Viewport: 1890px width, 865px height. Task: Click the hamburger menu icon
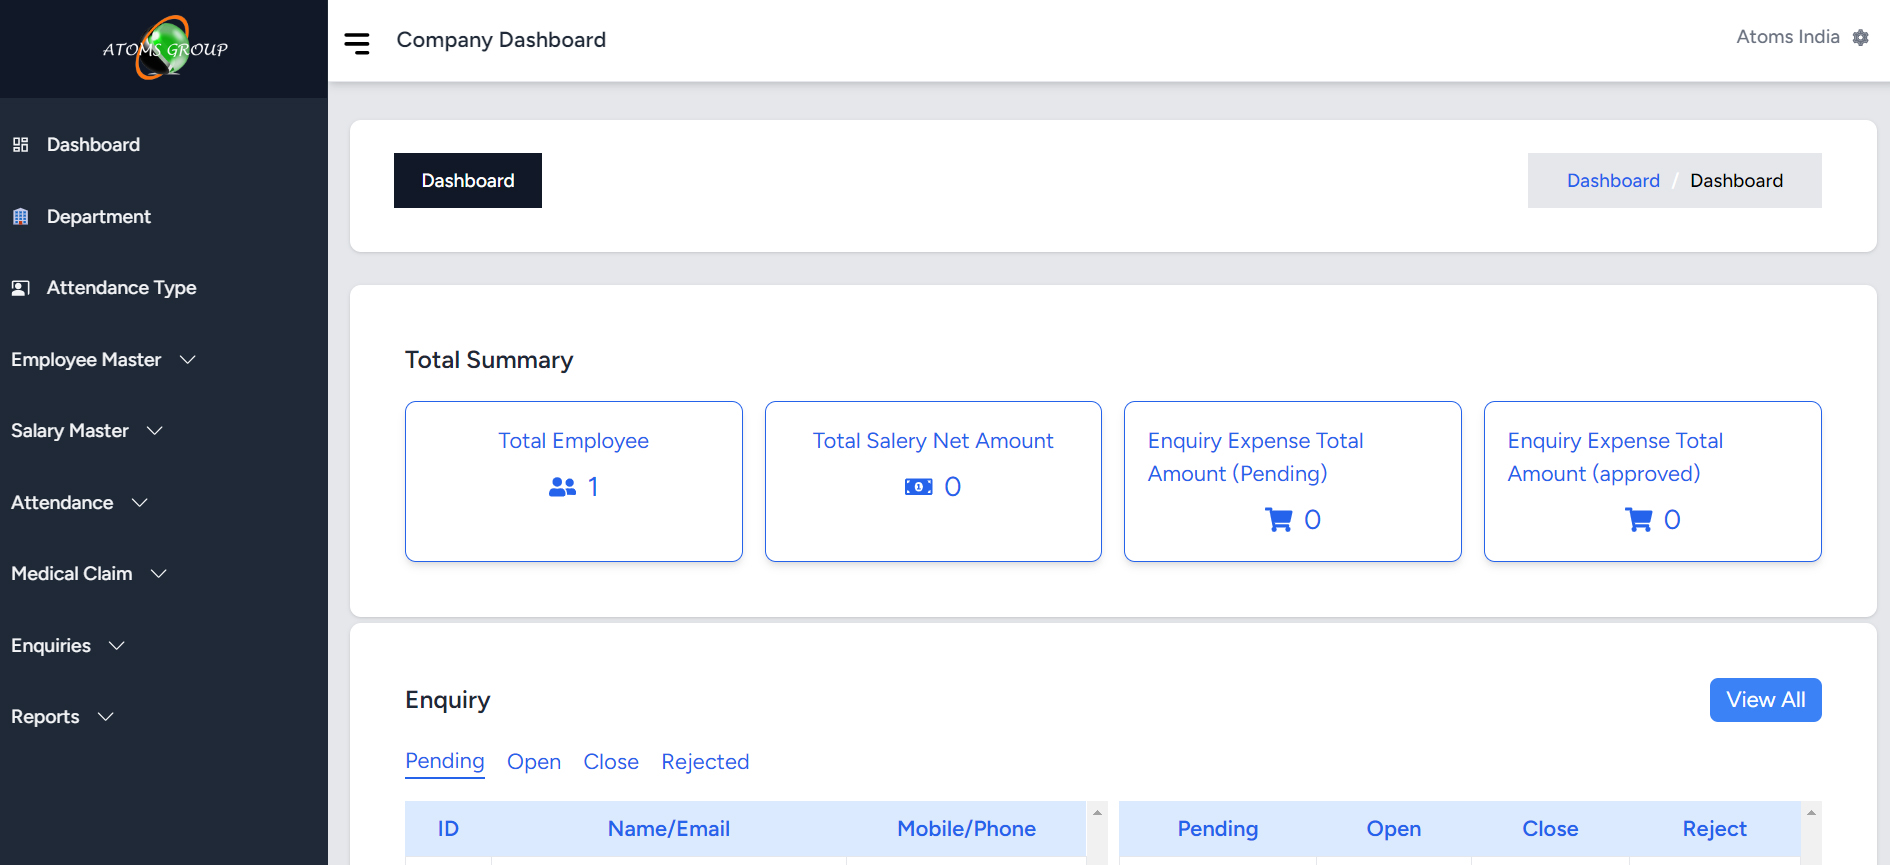[357, 43]
